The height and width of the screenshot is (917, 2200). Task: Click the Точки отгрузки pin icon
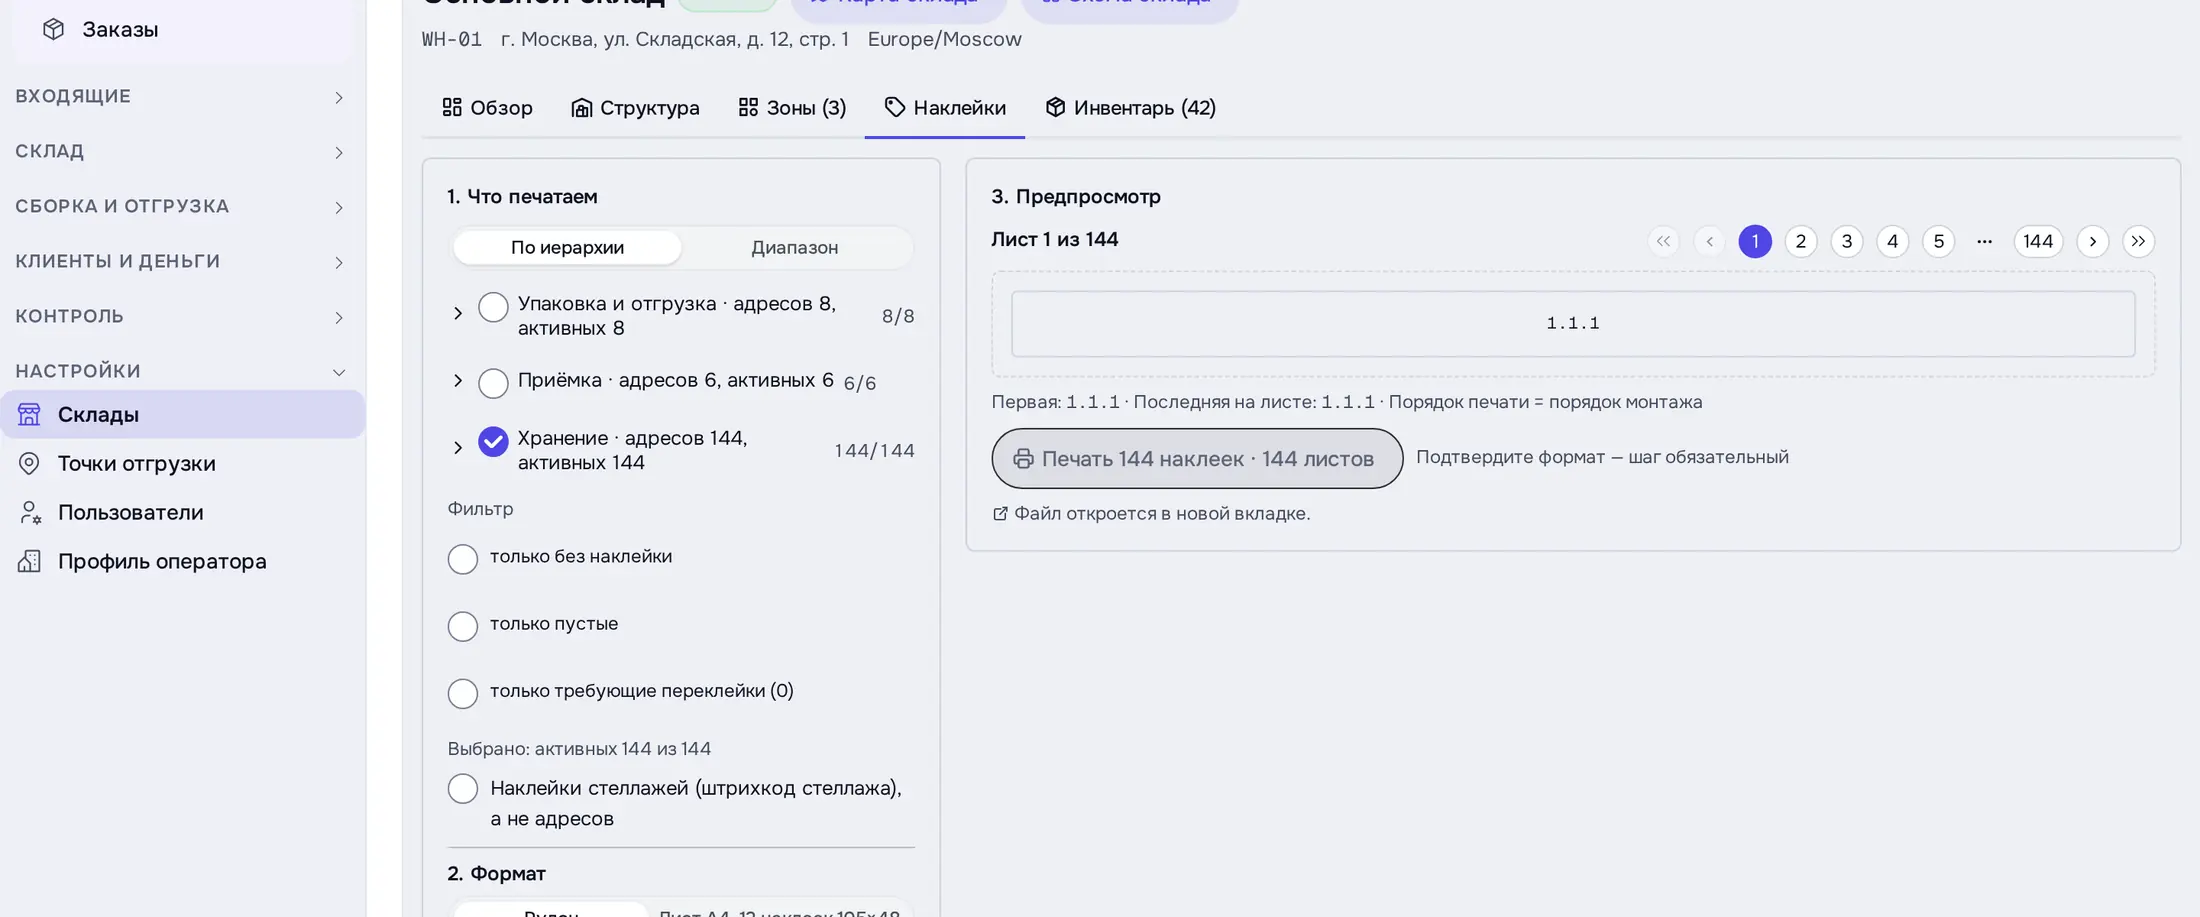(29, 463)
